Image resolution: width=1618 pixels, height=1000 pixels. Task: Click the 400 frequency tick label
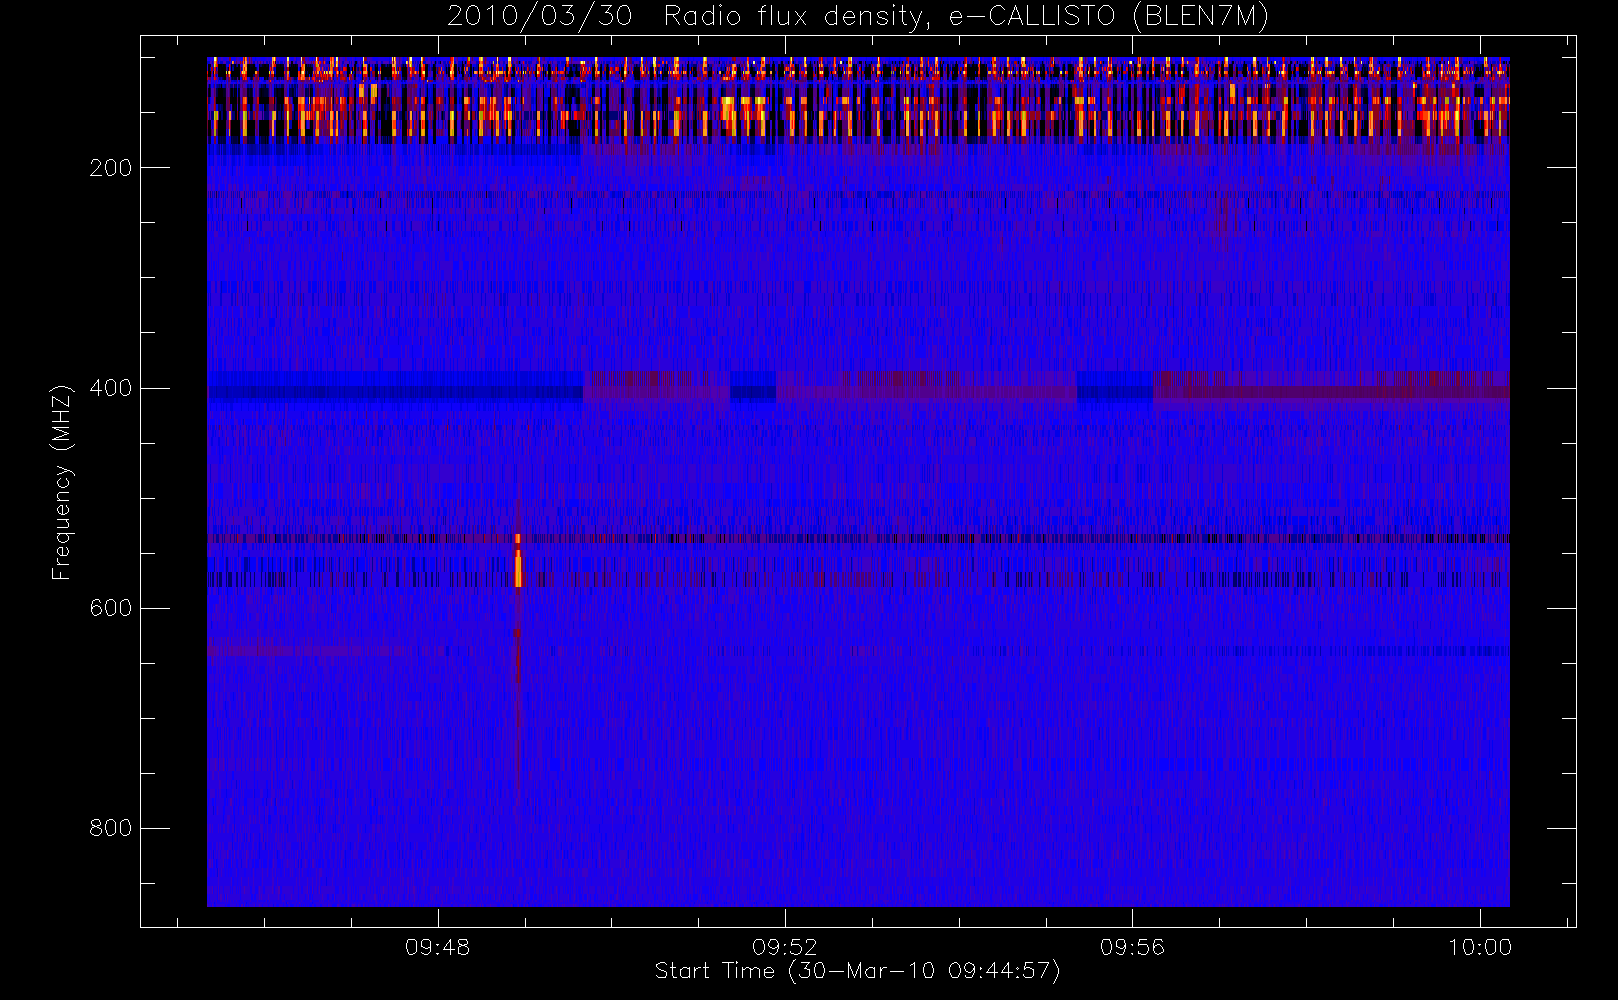tap(111, 388)
